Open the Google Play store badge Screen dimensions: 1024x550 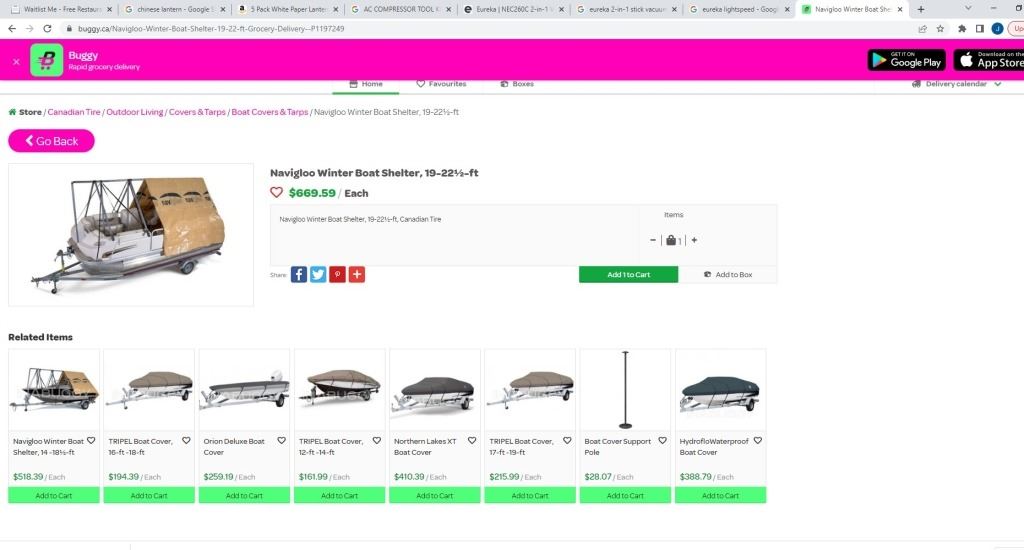906,60
